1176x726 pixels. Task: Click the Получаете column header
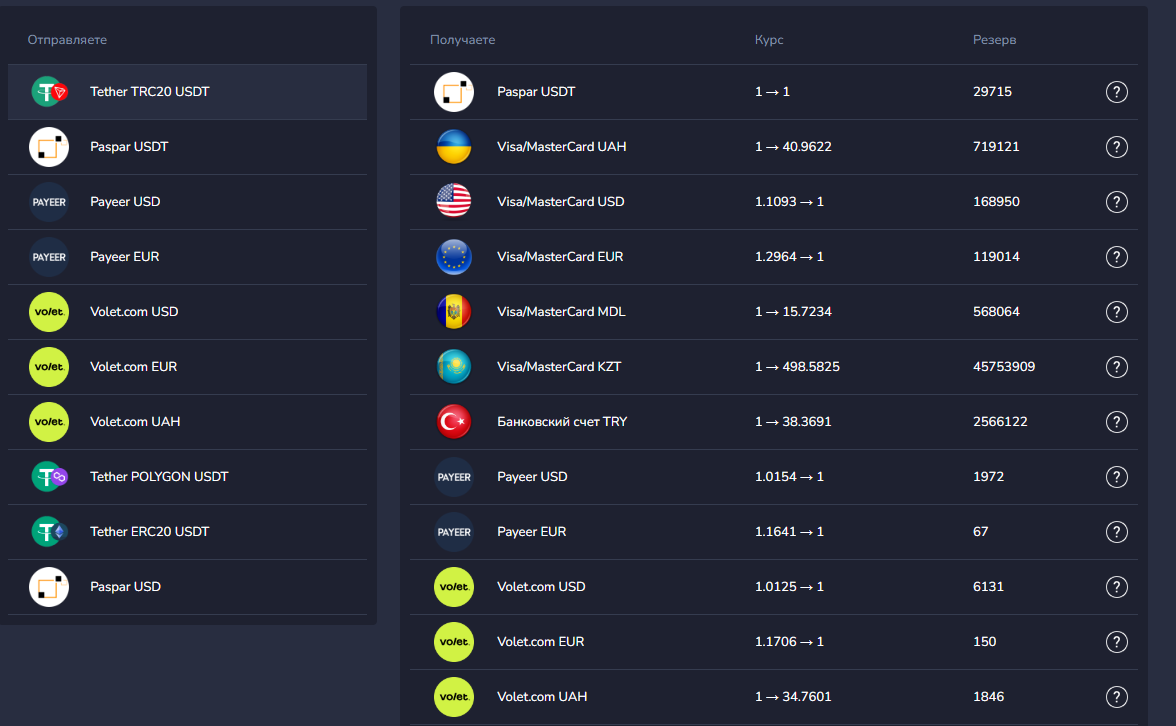462,40
